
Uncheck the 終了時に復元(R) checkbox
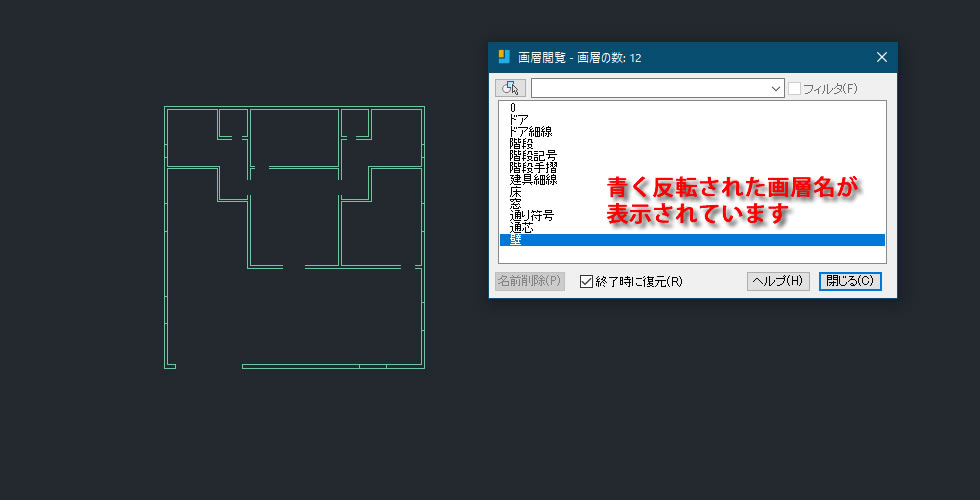586,281
